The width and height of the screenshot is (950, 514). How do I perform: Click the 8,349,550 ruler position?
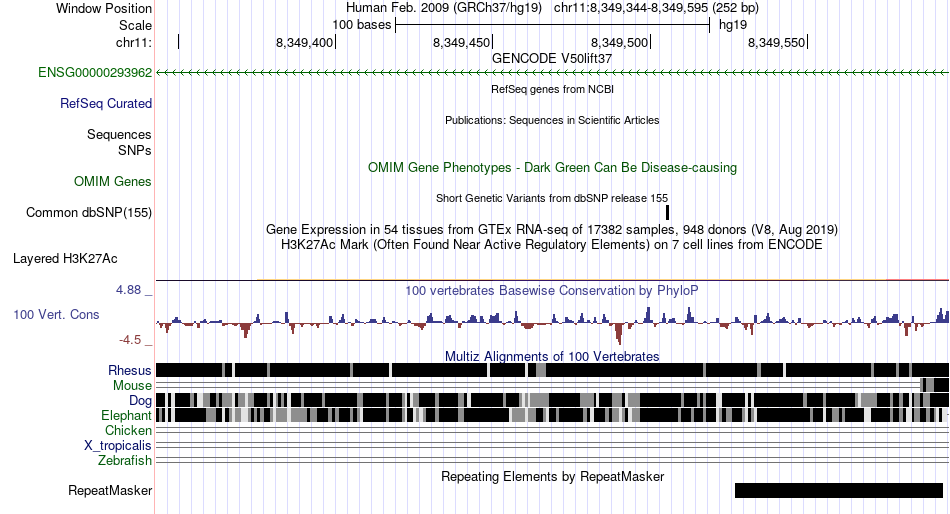click(x=777, y=42)
